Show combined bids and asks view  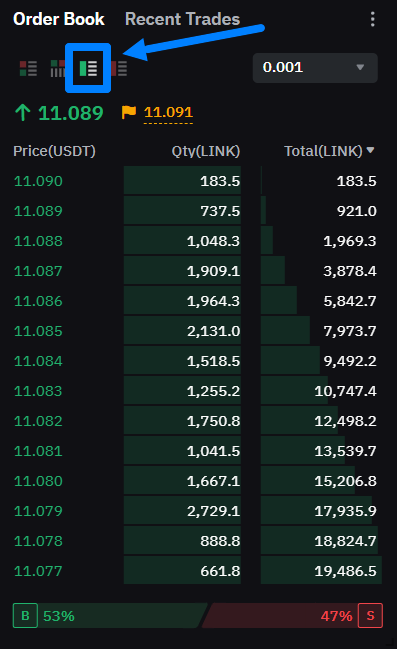pos(29,68)
